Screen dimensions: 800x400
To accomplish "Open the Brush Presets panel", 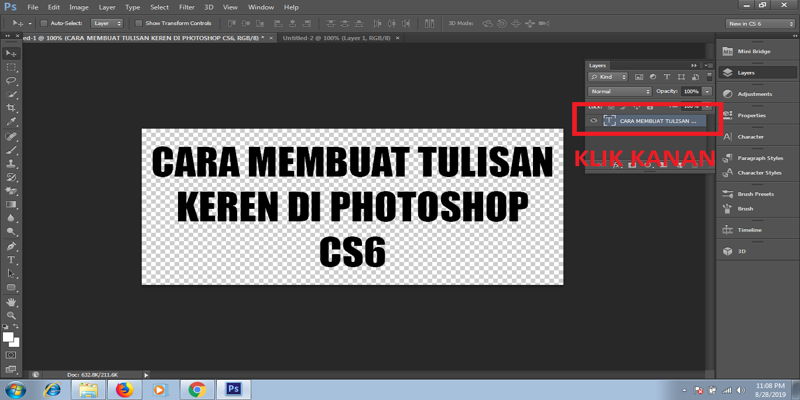I will coord(756,194).
